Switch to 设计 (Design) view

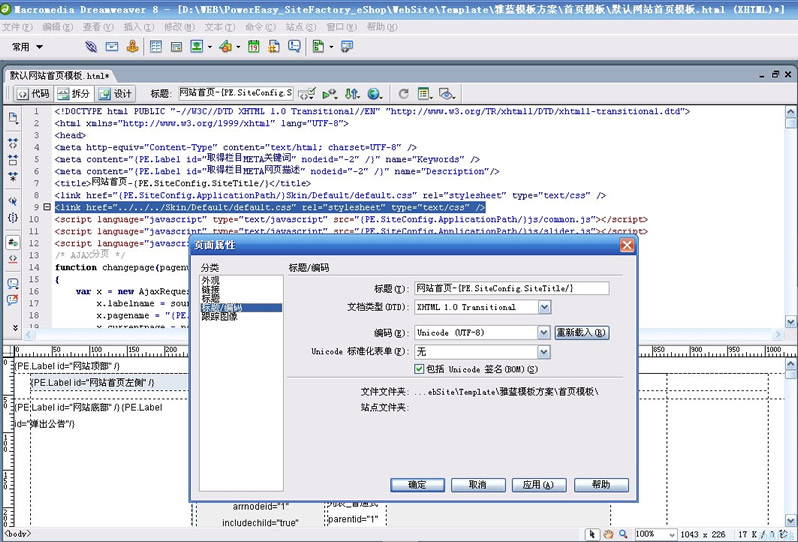tap(115, 94)
